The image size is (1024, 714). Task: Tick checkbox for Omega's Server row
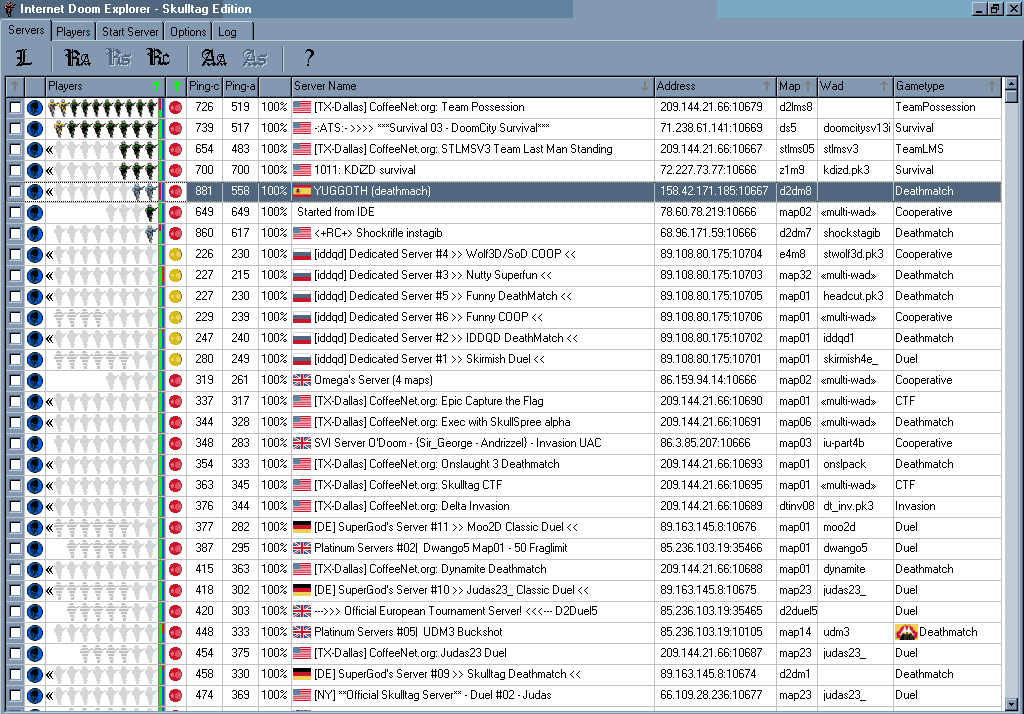pos(15,380)
